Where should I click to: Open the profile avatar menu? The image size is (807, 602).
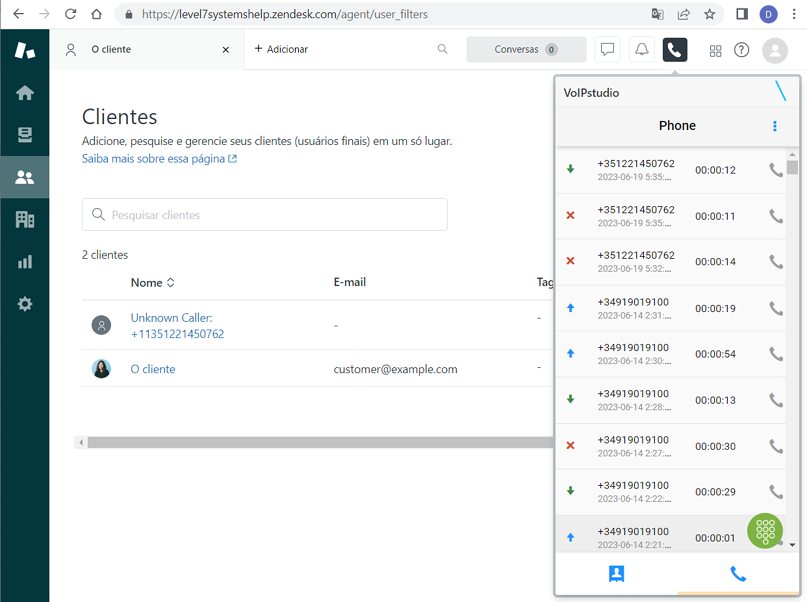775,51
